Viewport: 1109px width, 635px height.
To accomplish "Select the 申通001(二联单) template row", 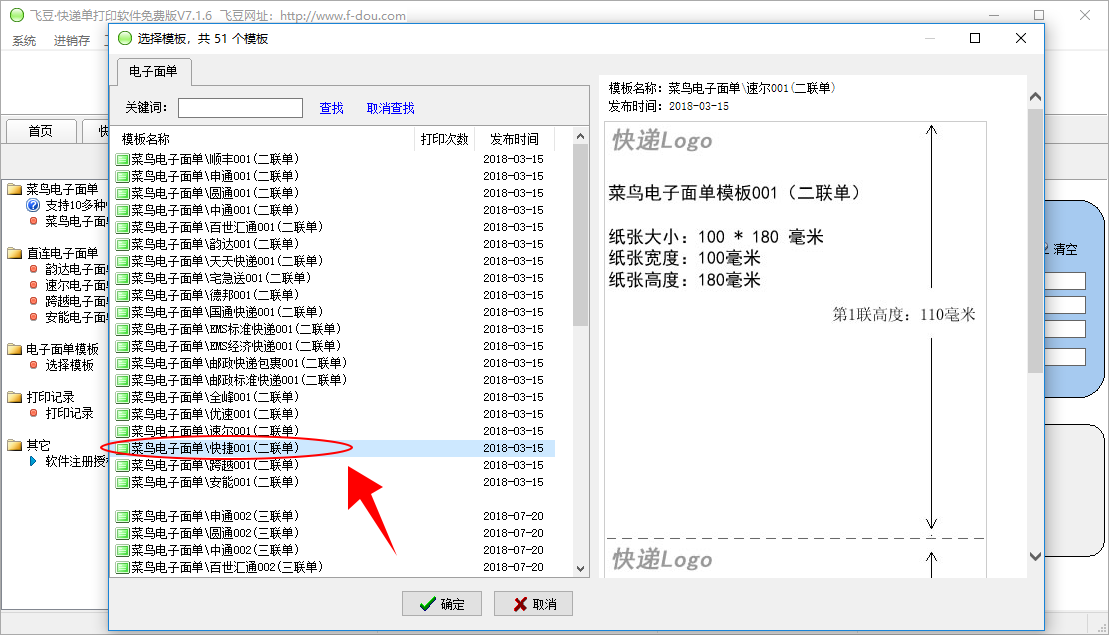I will 335,176.
